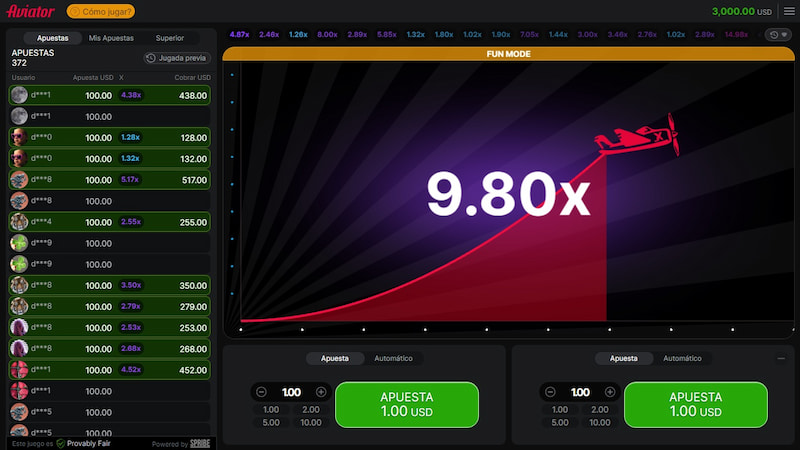
Task: Click right bet amount field 1.00
Action: [580, 392]
